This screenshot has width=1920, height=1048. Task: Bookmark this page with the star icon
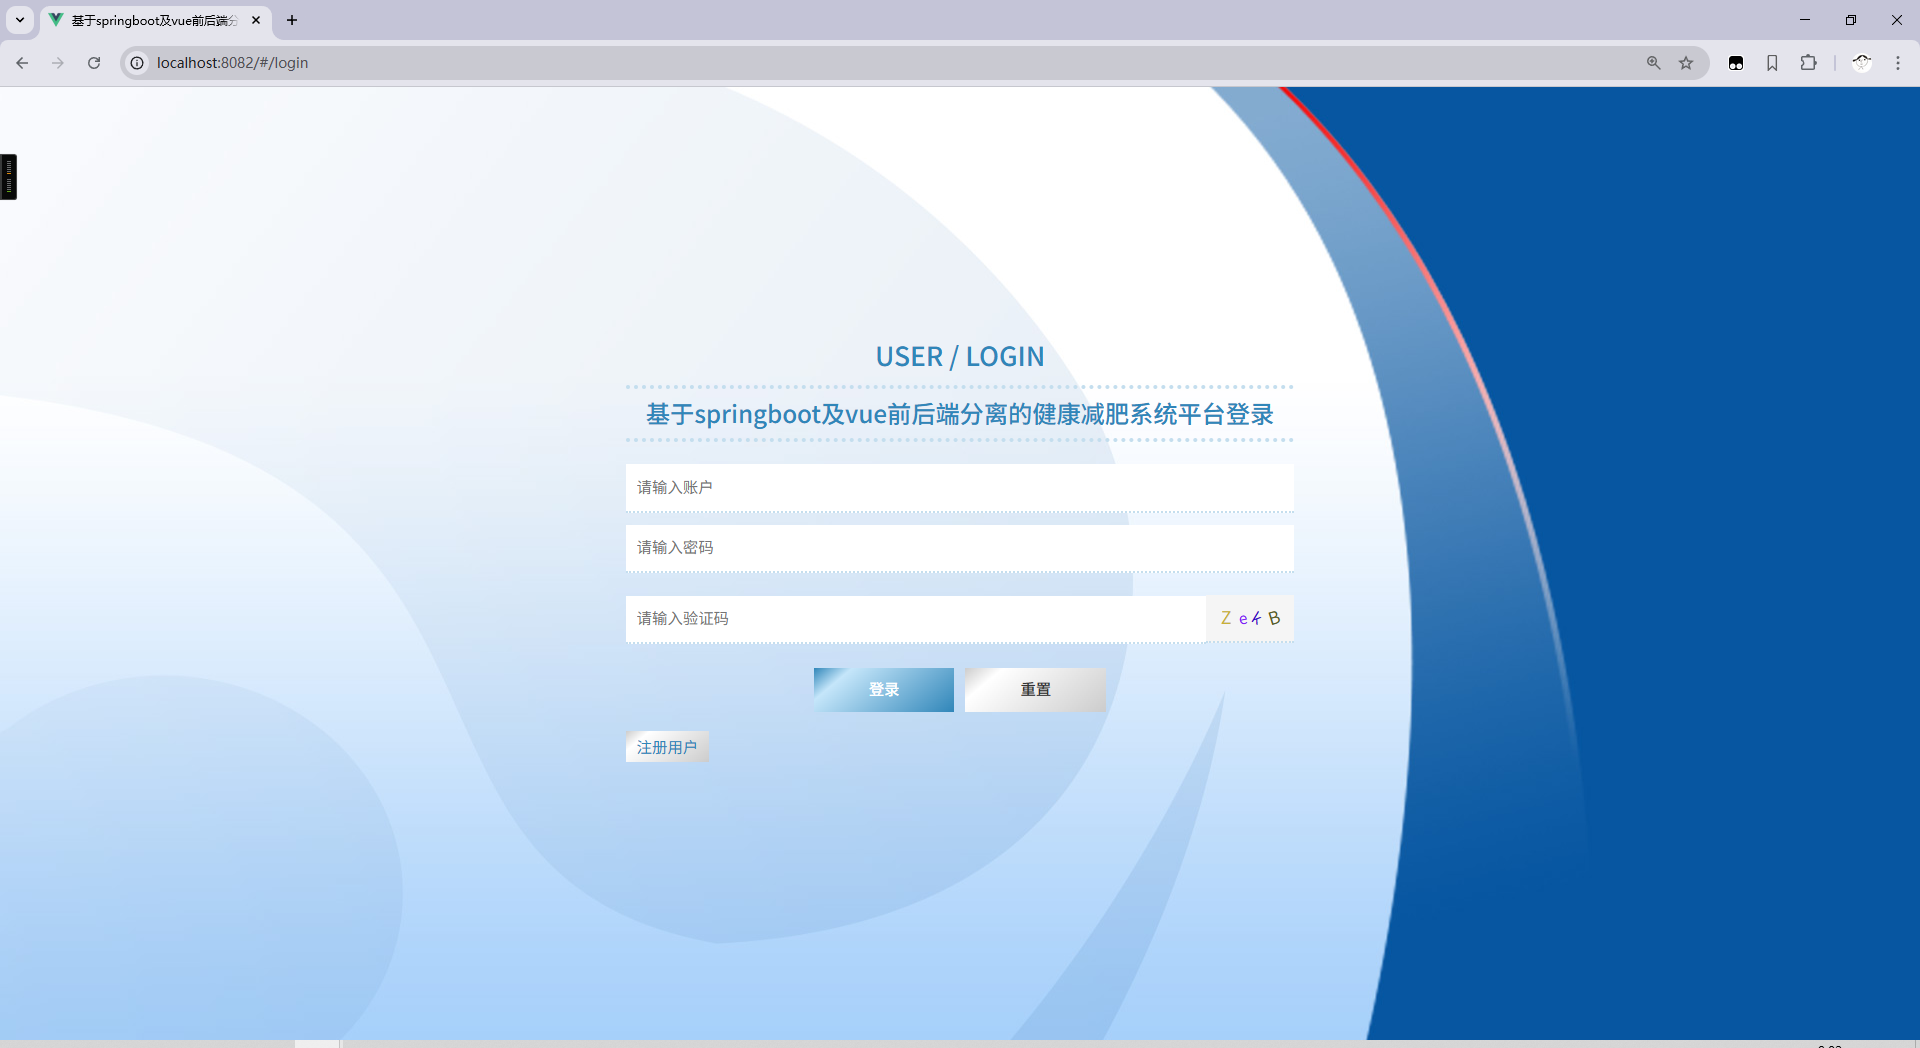pos(1686,63)
